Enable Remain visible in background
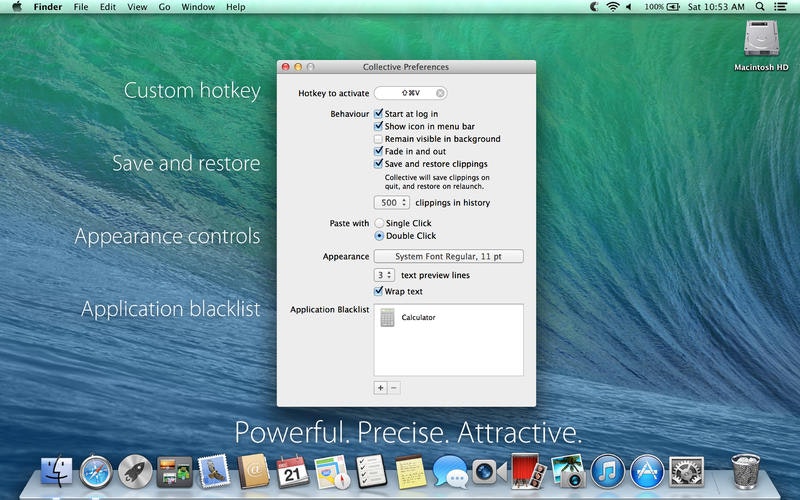The image size is (800, 500). [379, 139]
